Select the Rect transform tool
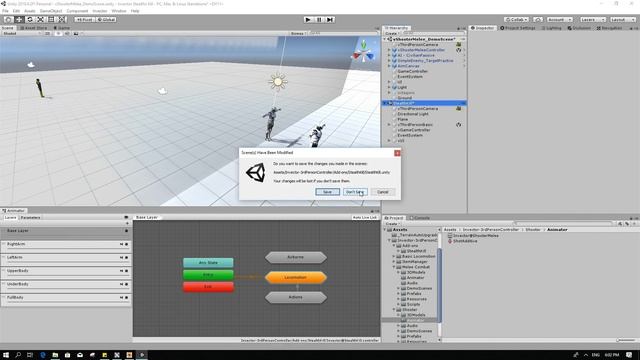This screenshot has width=640, height=360. pyautogui.click(x=51, y=20)
